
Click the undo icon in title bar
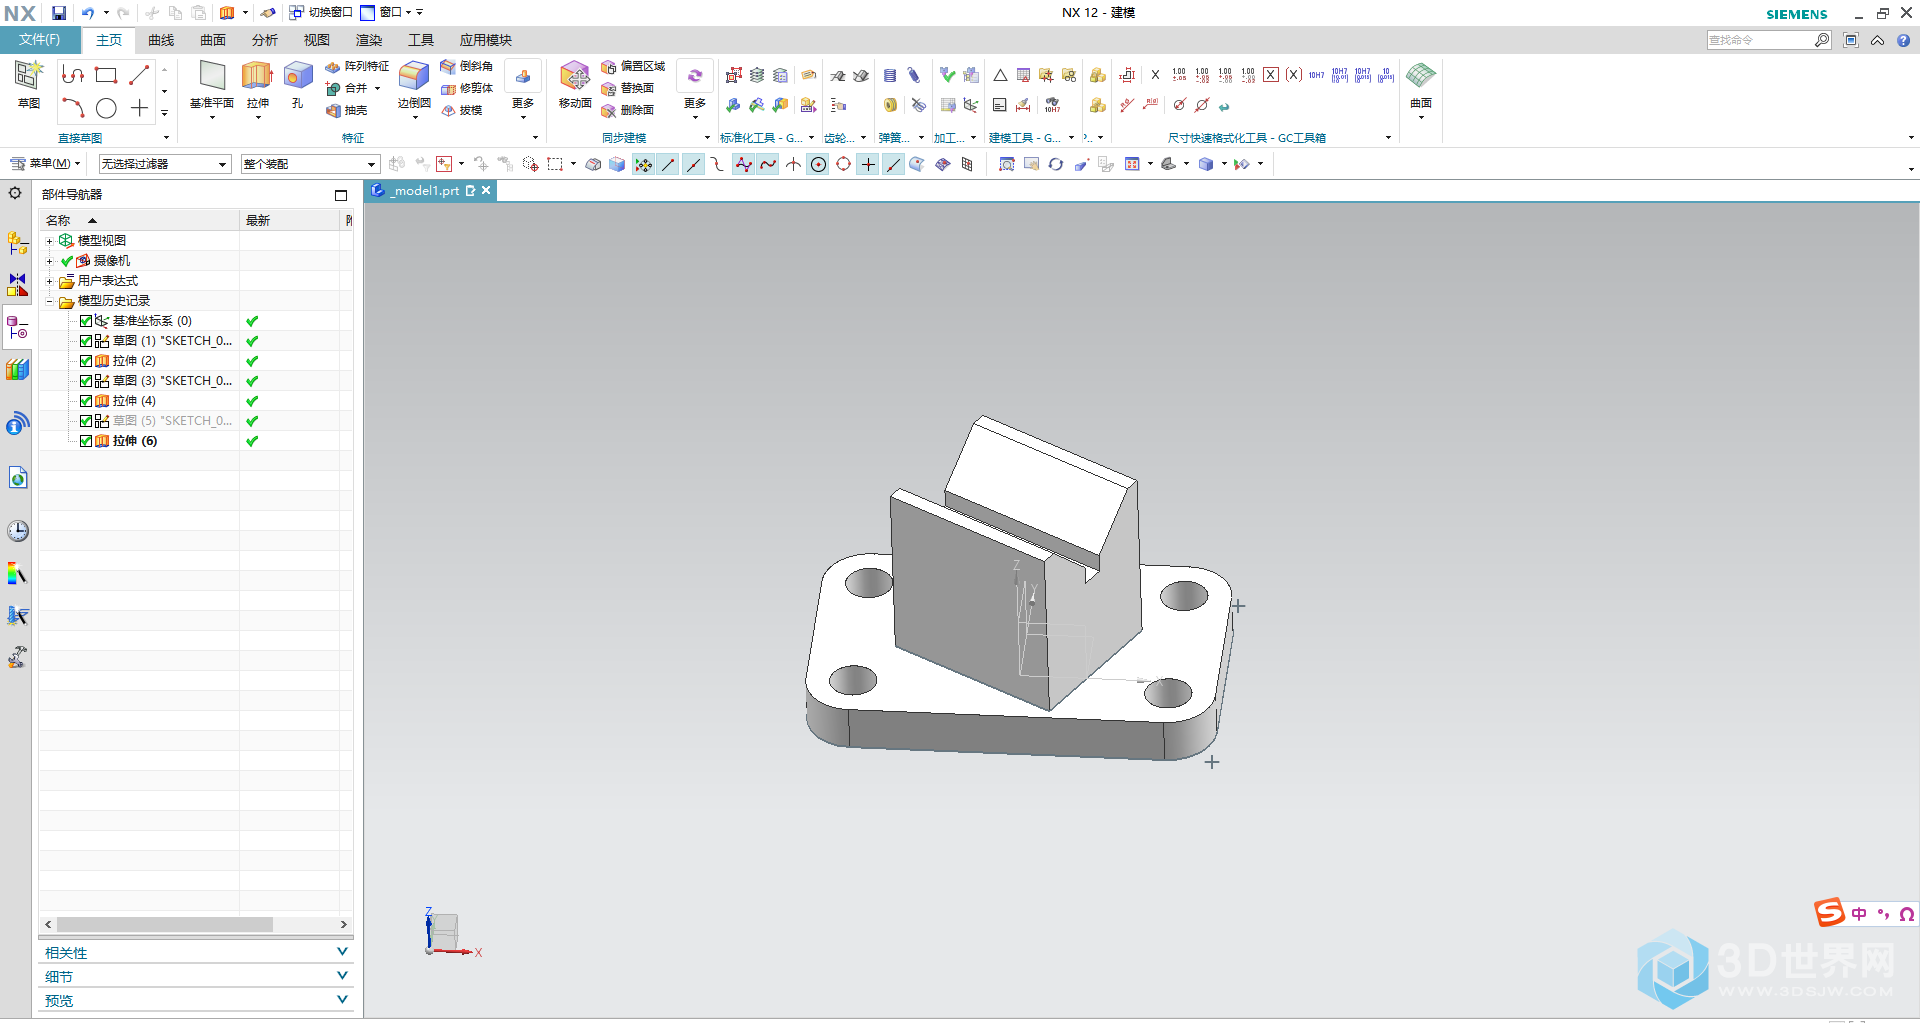point(88,13)
